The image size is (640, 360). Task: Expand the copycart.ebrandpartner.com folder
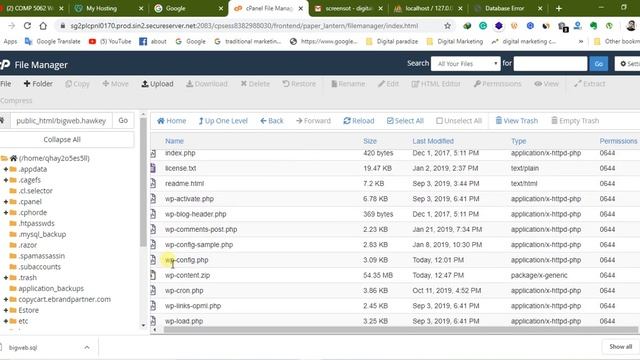[6, 299]
